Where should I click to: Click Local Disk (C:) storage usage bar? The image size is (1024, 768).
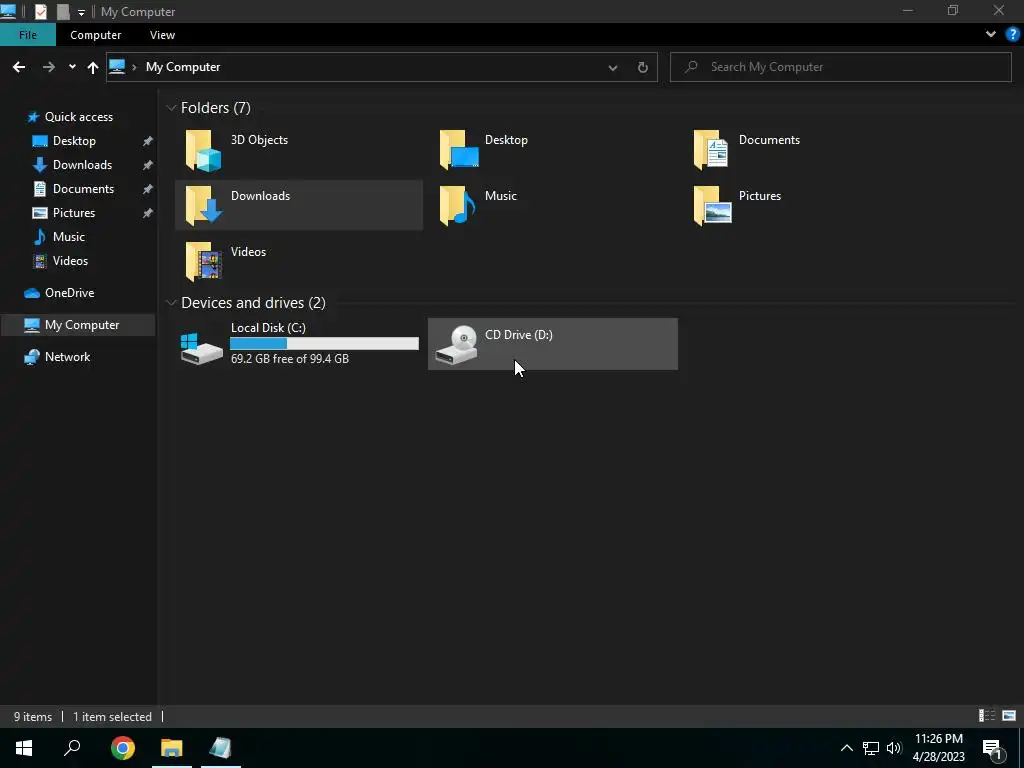tap(324, 344)
